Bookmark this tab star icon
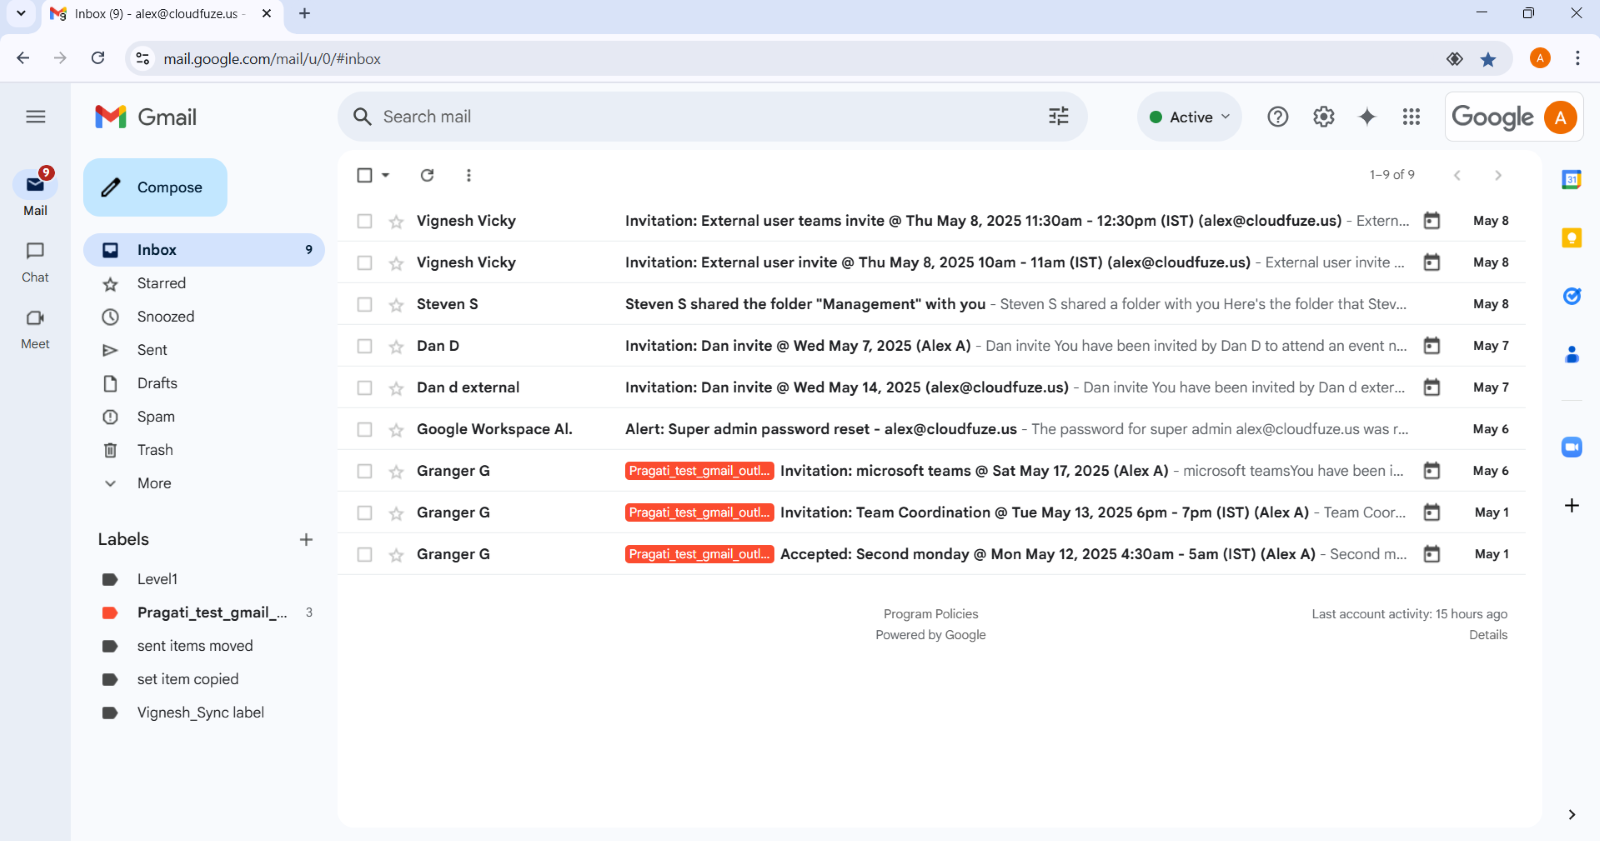 click(x=1488, y=59)
